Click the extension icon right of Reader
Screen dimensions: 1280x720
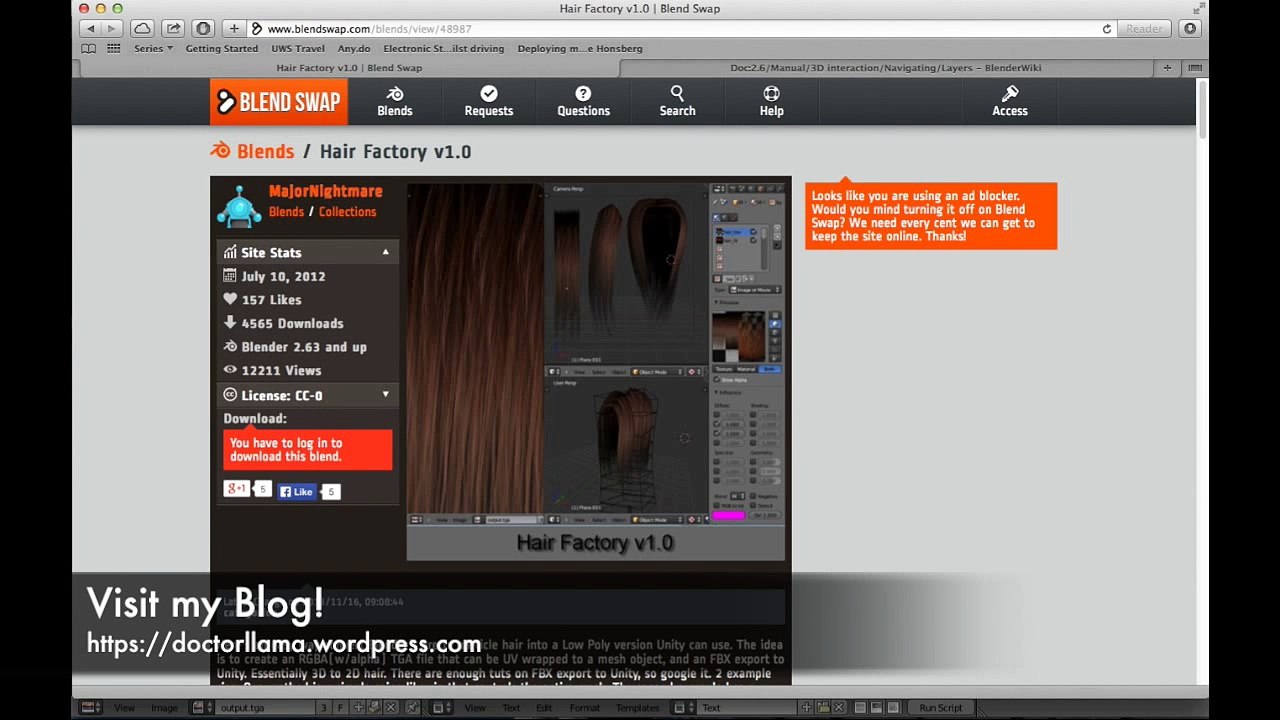pyautogui.click(x=1190, y=29)
